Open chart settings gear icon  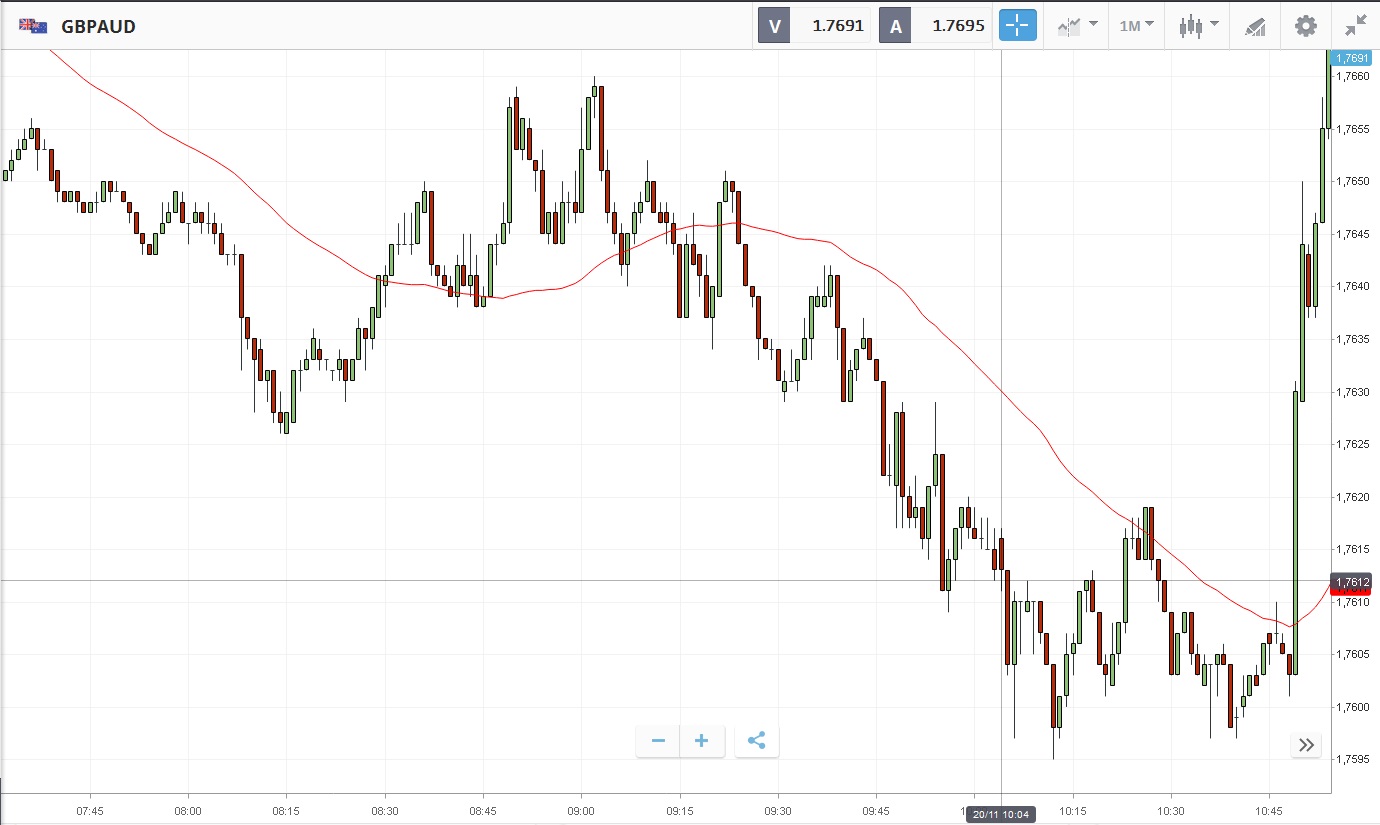tap(1306, 26)
